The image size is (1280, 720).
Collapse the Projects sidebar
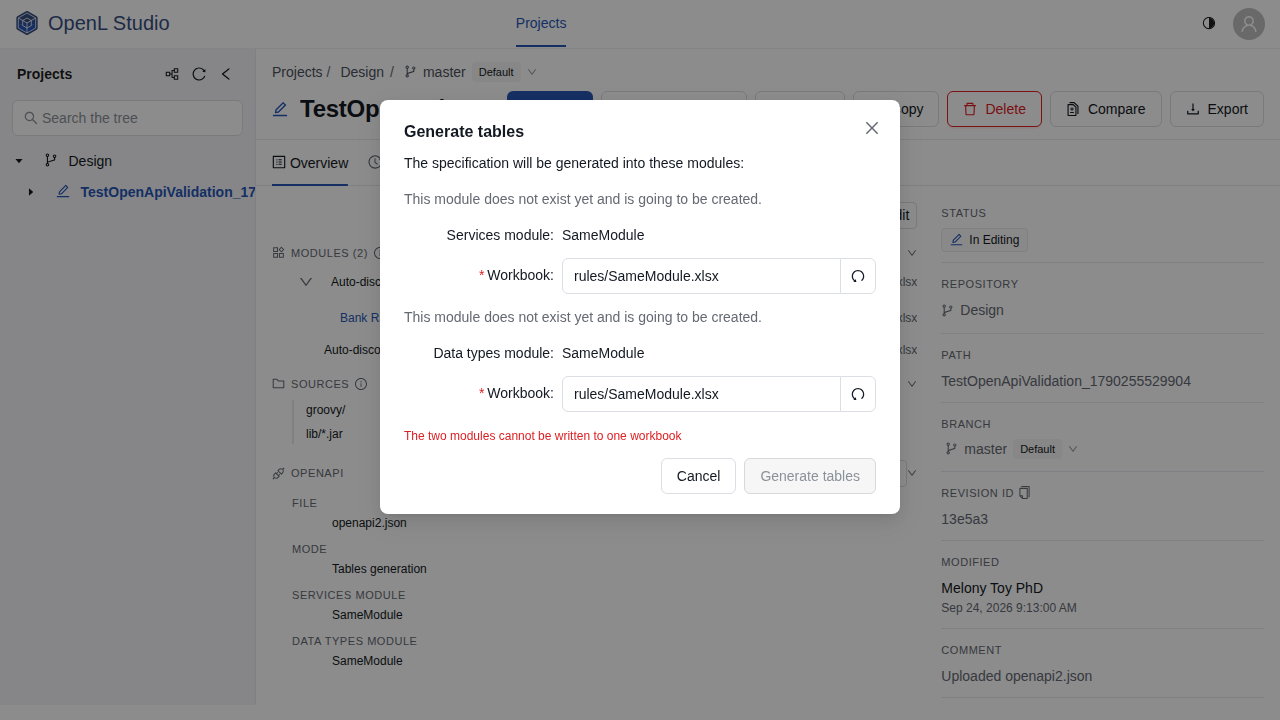[x=226, y=74]
